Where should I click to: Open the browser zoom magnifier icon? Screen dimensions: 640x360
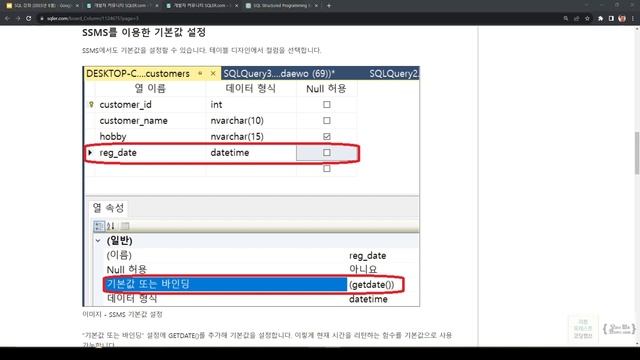click(566, 18)
